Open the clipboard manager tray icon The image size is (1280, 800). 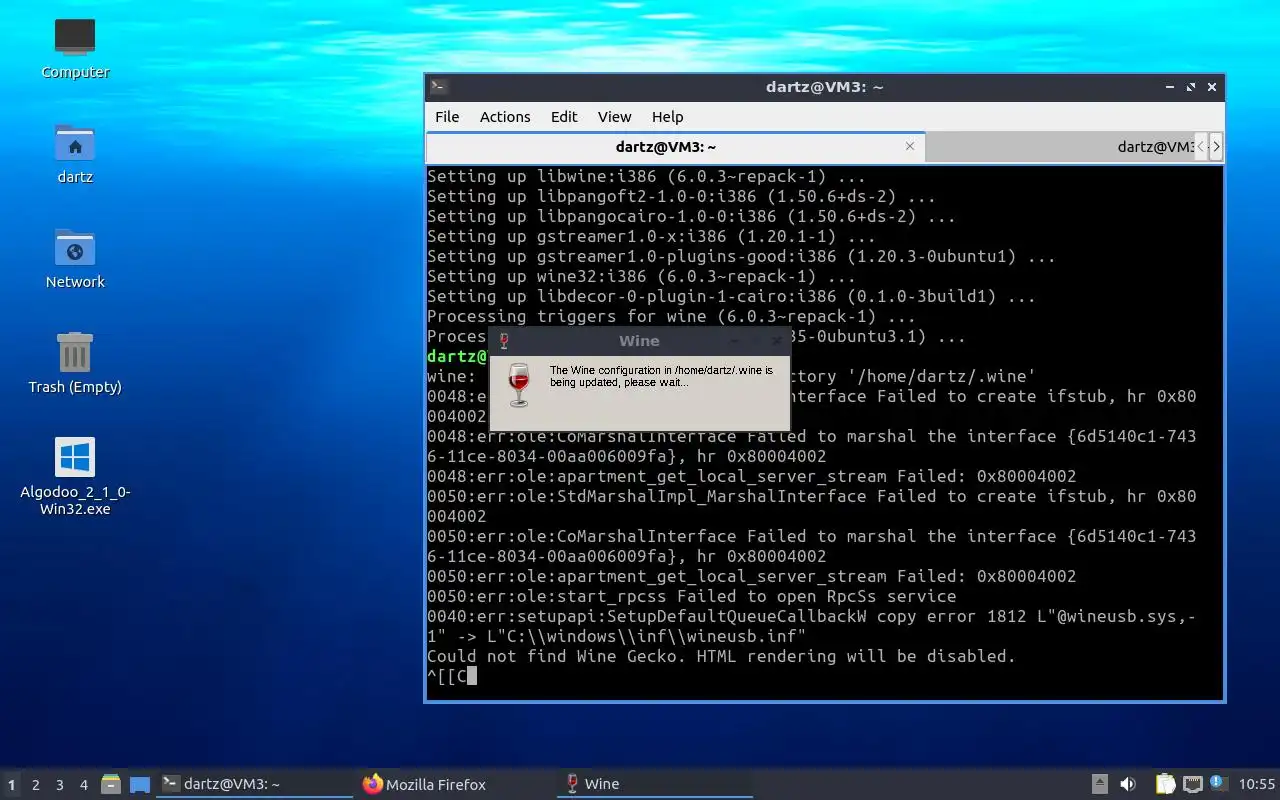coord(1165,784)
